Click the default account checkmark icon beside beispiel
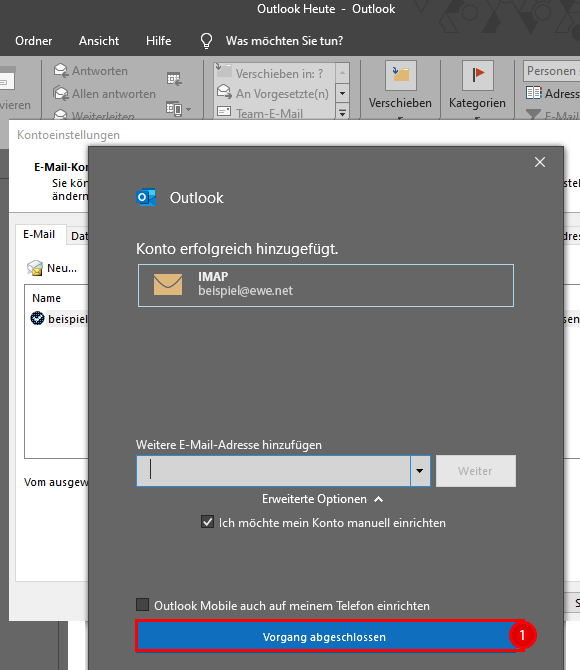 [38, 318]
